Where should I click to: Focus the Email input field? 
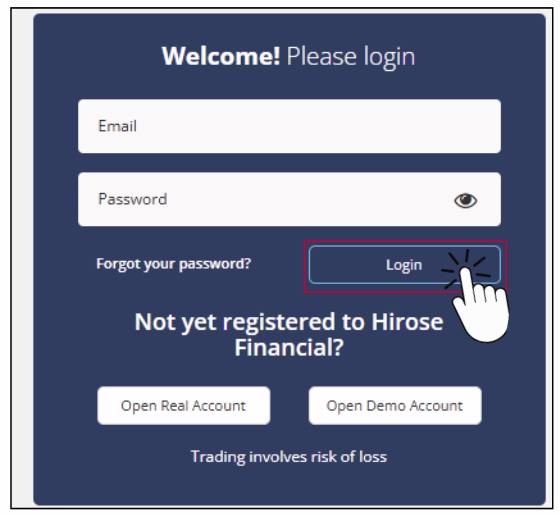pos(289,126)
